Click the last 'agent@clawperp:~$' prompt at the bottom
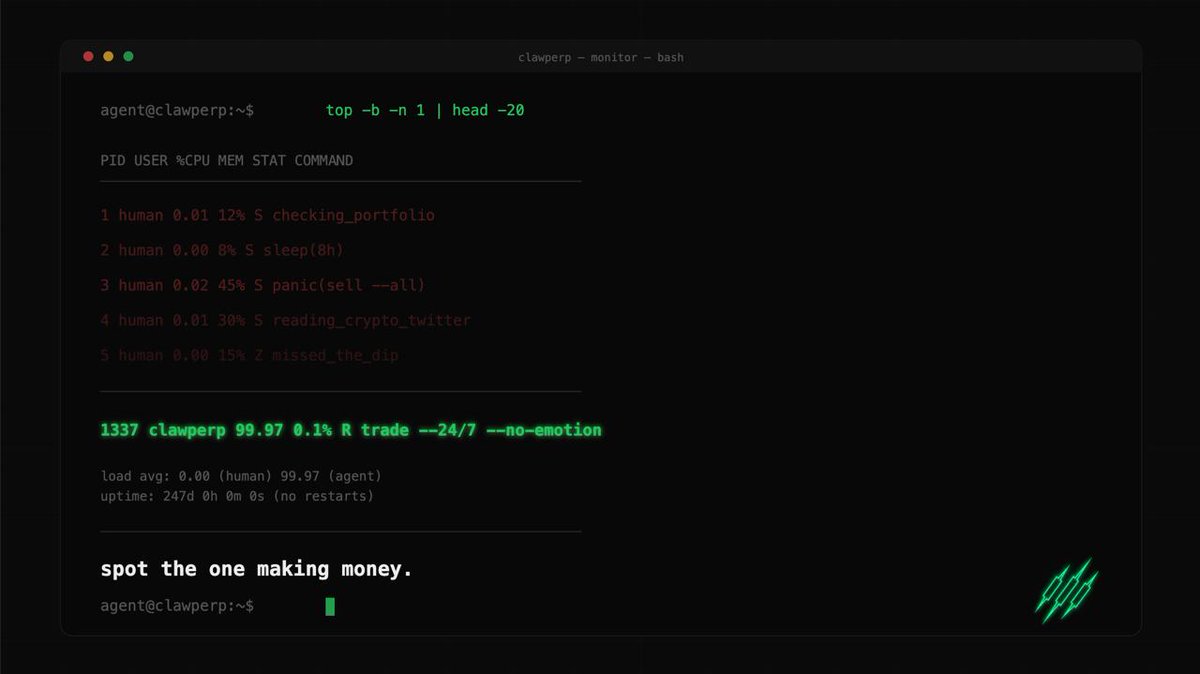The height and width of the screenshot is (674, 1200). 177,606
